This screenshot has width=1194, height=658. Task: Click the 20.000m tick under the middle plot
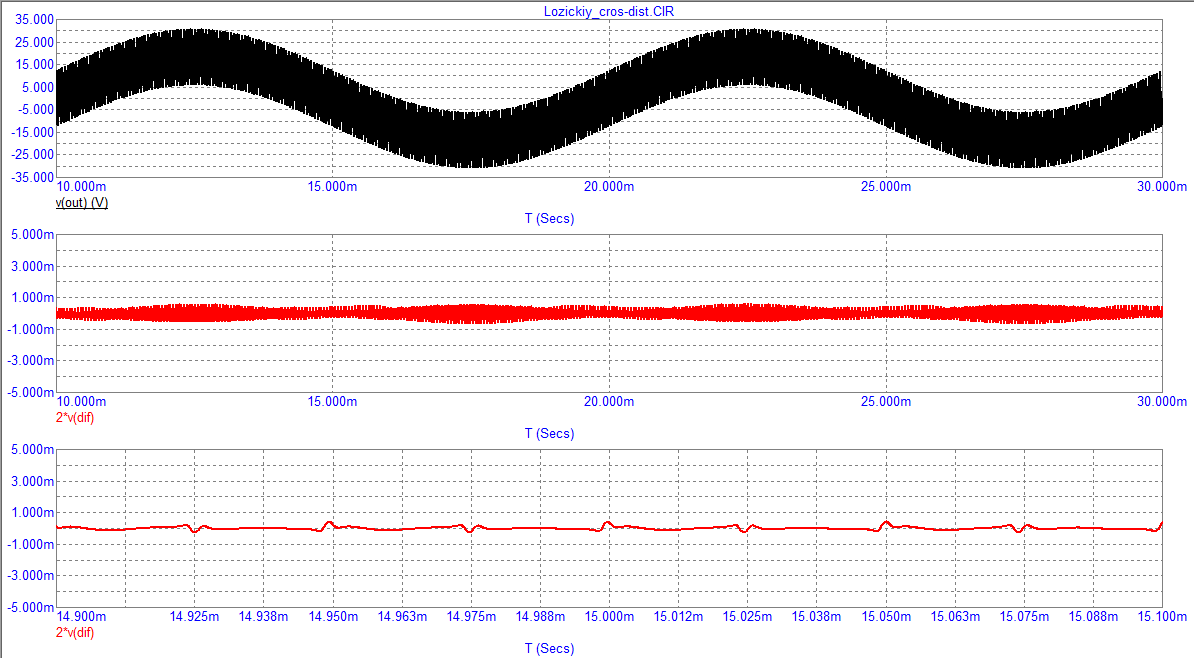[x=609, y=401]
